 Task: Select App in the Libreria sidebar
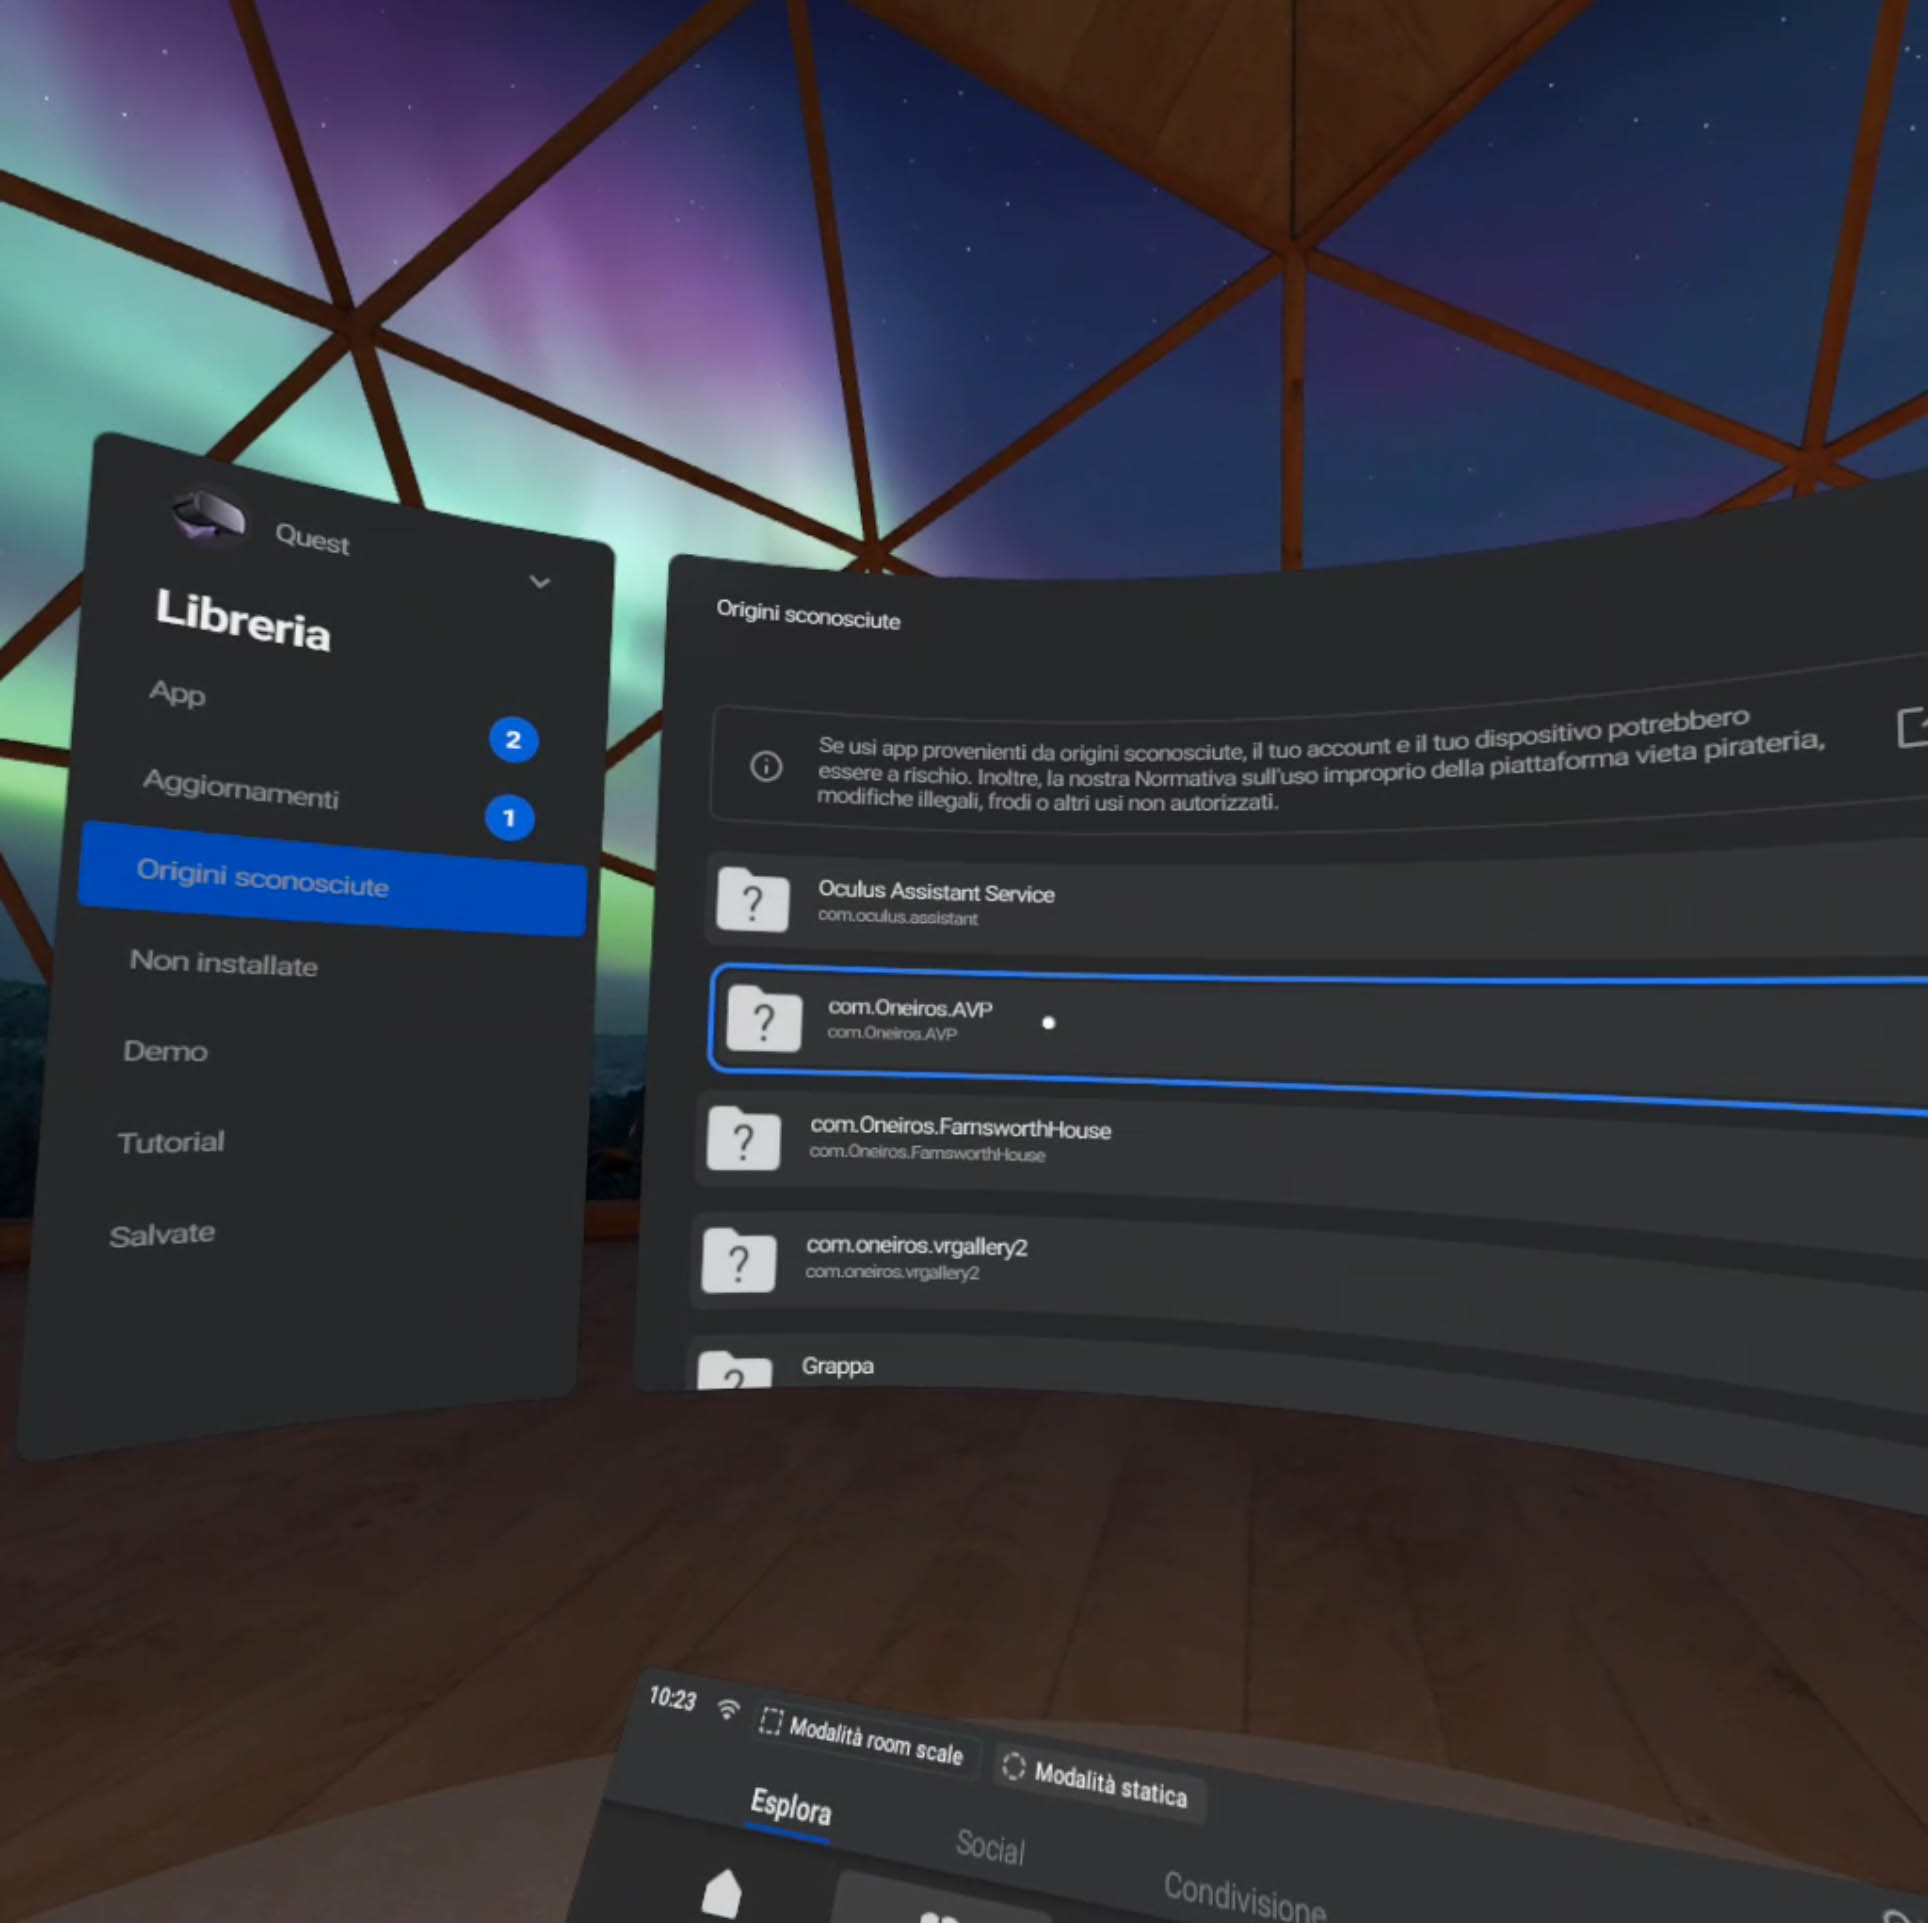177,695
